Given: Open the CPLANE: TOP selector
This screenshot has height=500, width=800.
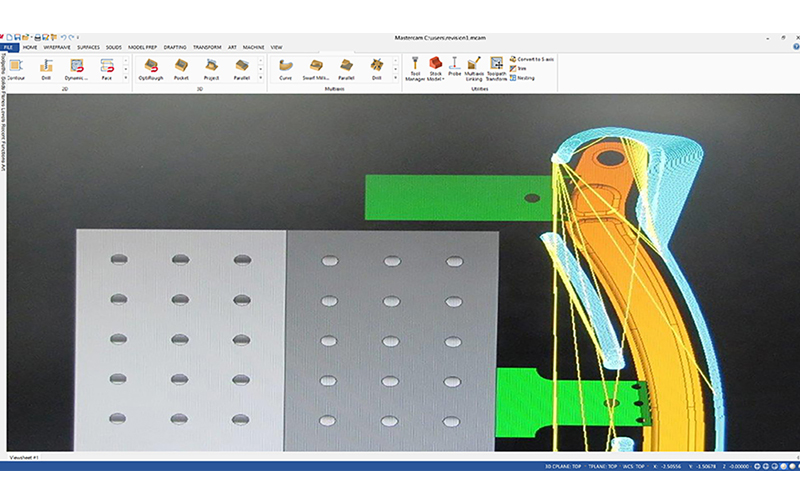Looking at the screenshot, I should pos(567,466).
